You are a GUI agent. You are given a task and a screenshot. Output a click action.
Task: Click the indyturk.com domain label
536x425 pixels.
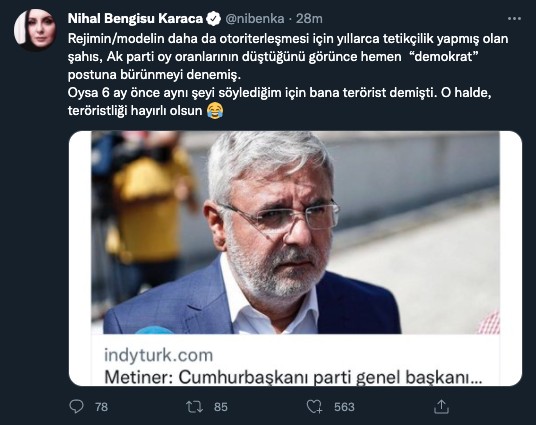(159, 355)
